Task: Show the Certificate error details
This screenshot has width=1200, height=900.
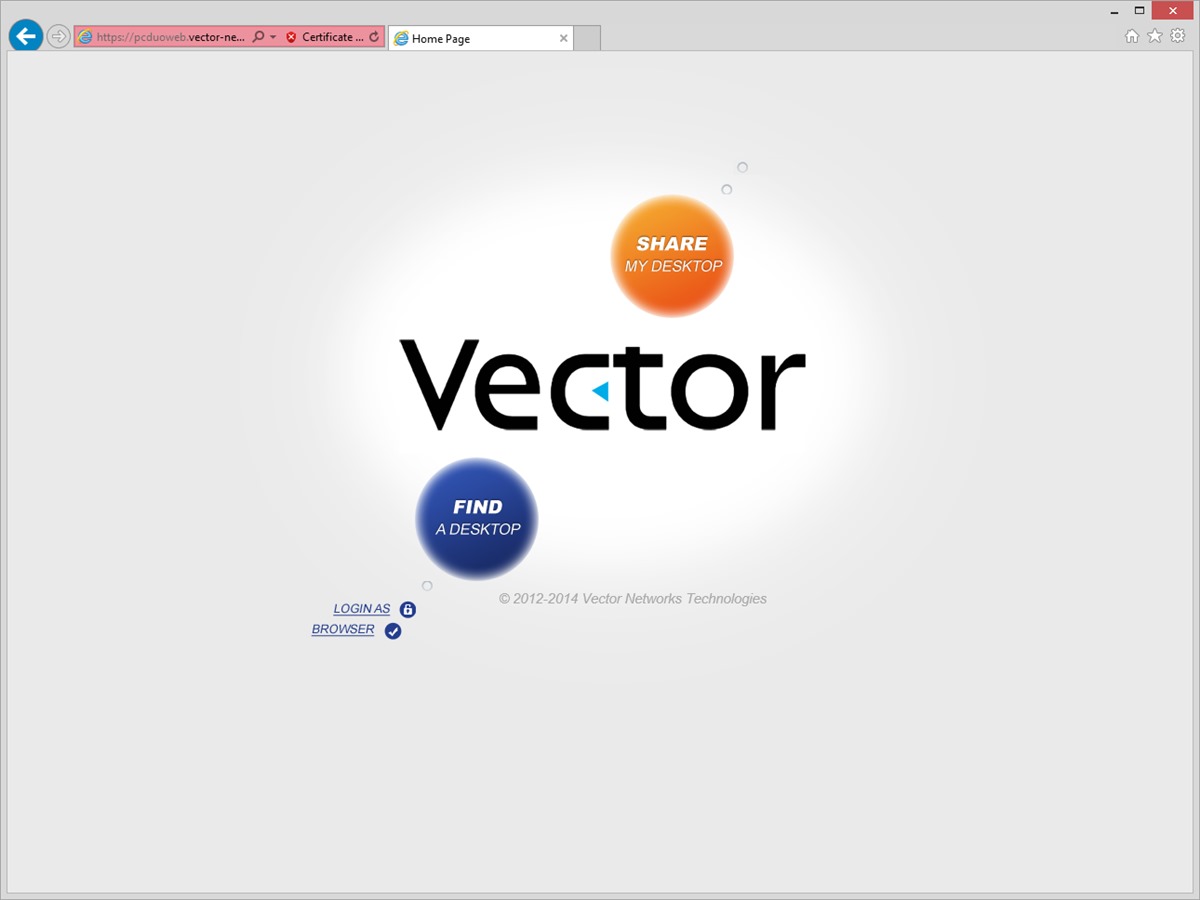Action: pos(325,37)
